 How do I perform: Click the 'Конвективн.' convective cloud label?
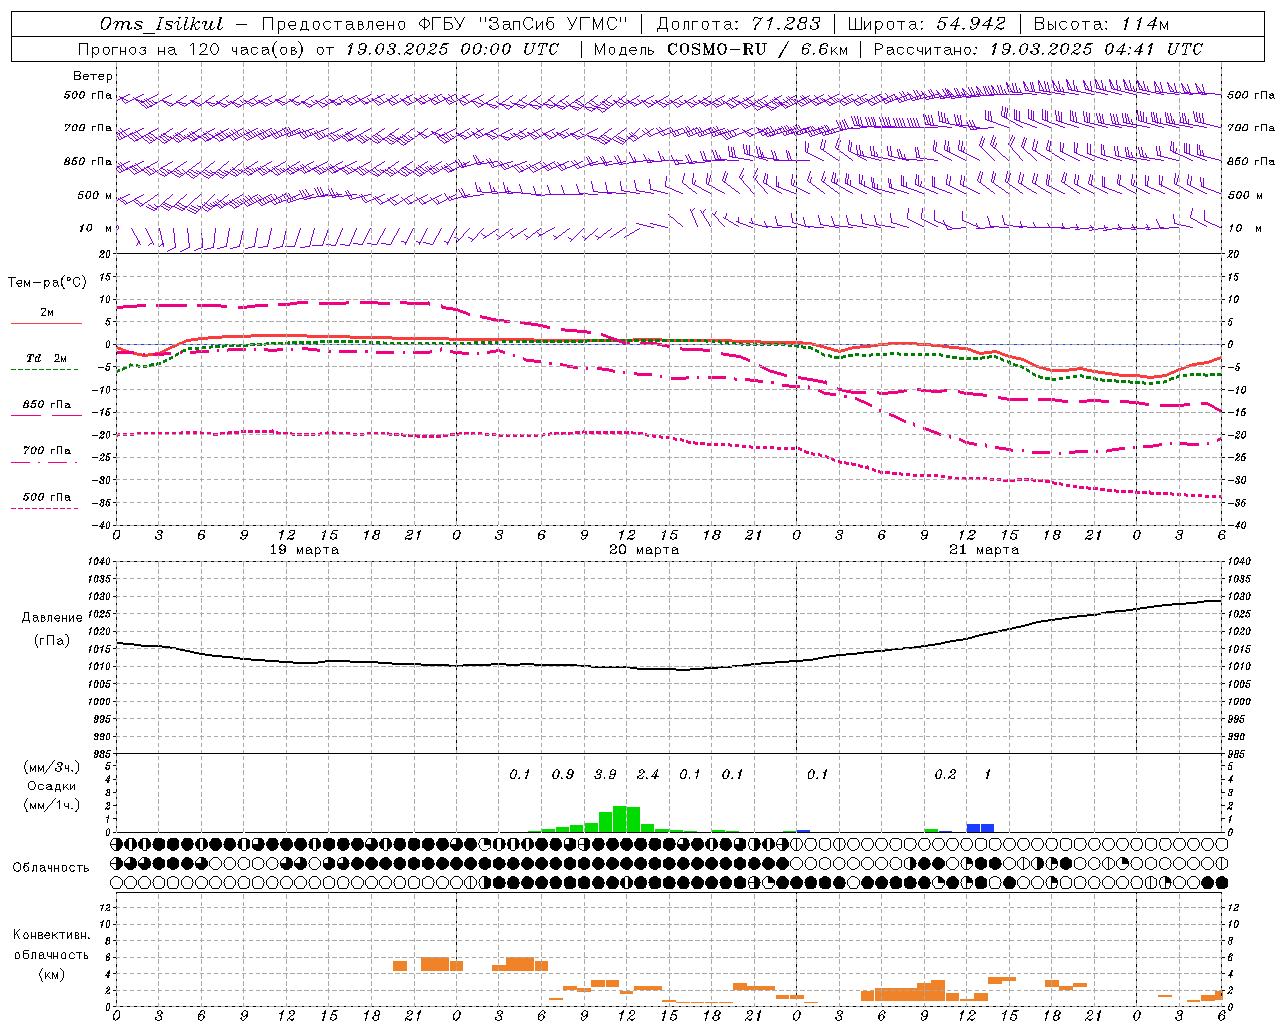point(51,935)
